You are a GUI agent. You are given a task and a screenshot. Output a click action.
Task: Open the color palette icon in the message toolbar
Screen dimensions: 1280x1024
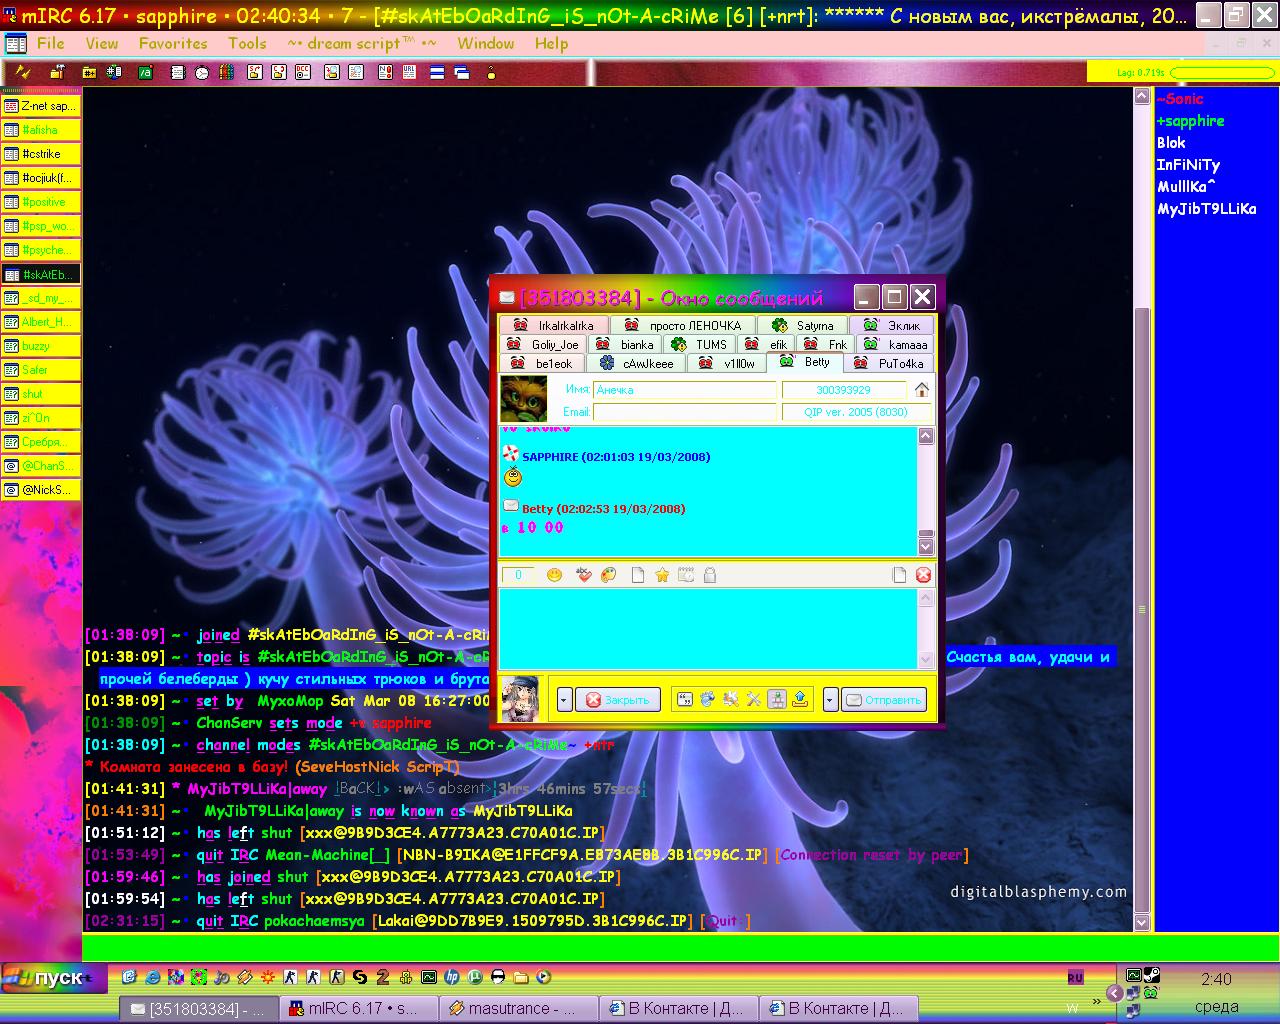(608, 575)
